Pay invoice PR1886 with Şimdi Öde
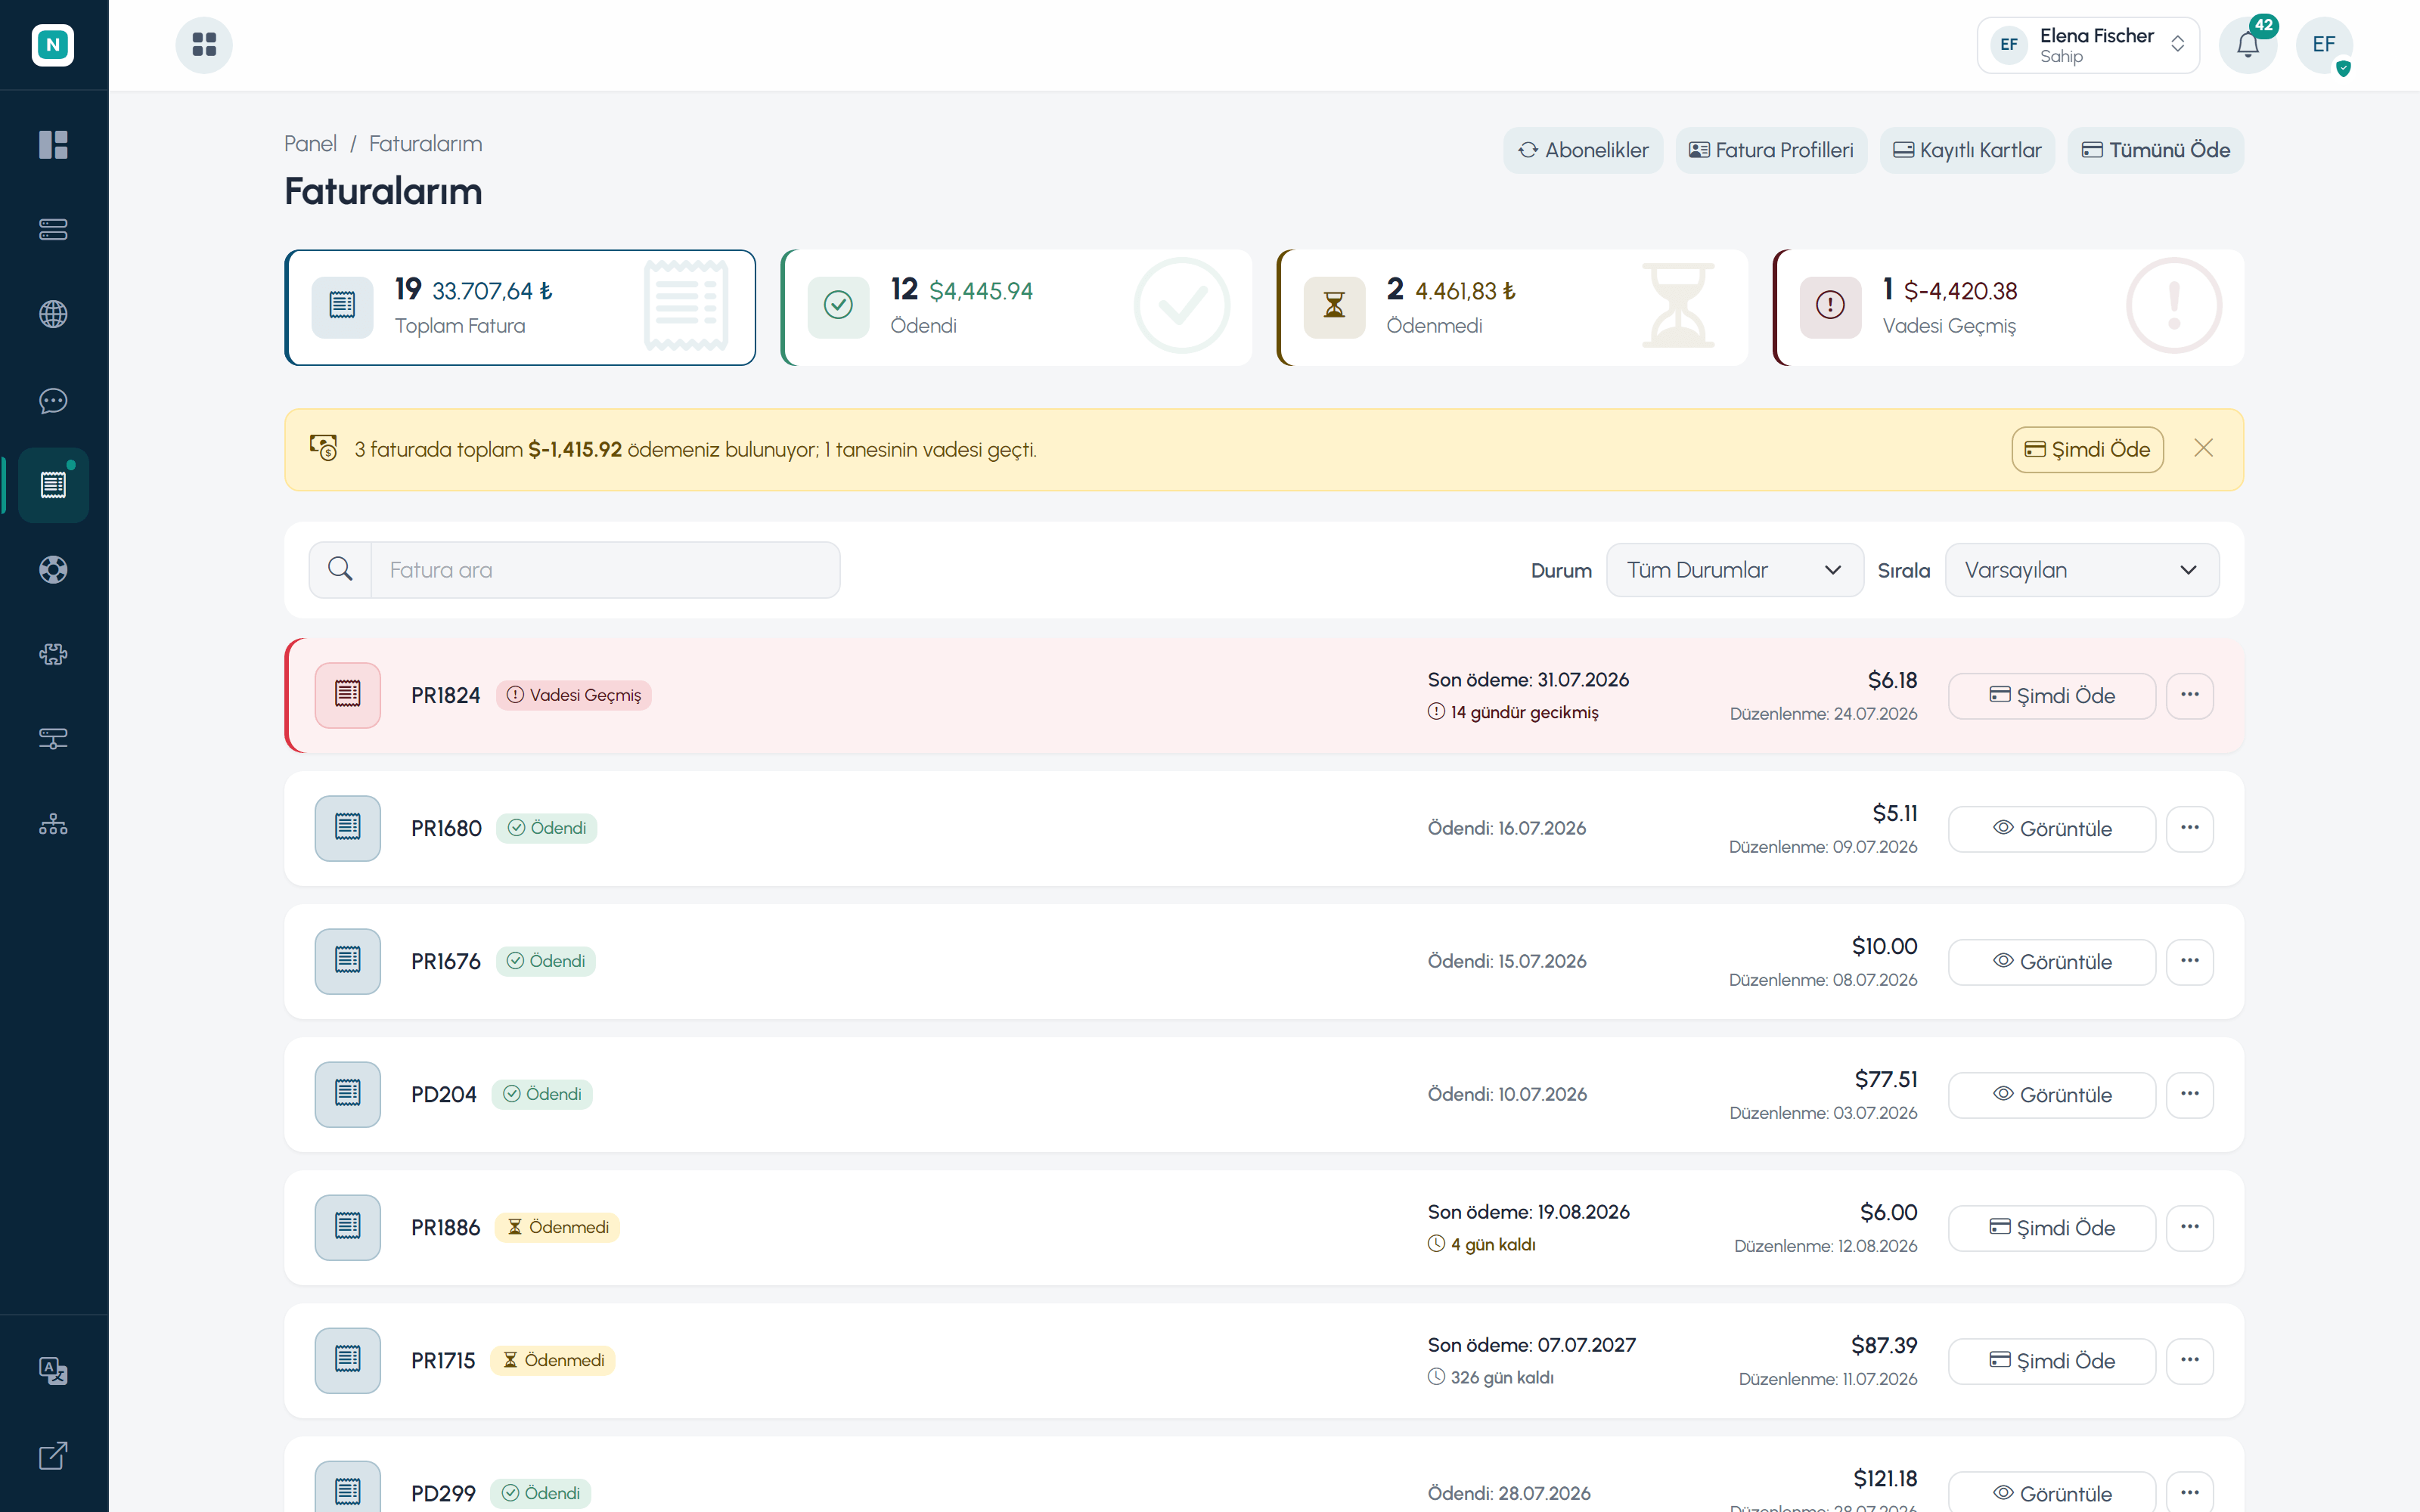Image resolution: width=2420 pixels, height=1512 pixels. (2052, 1227)
